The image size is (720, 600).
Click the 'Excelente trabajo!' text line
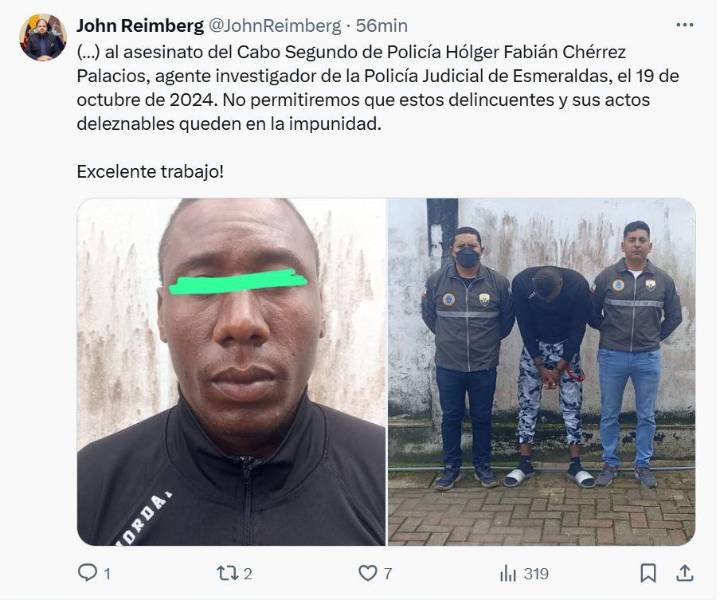click(x=150, y=172)
